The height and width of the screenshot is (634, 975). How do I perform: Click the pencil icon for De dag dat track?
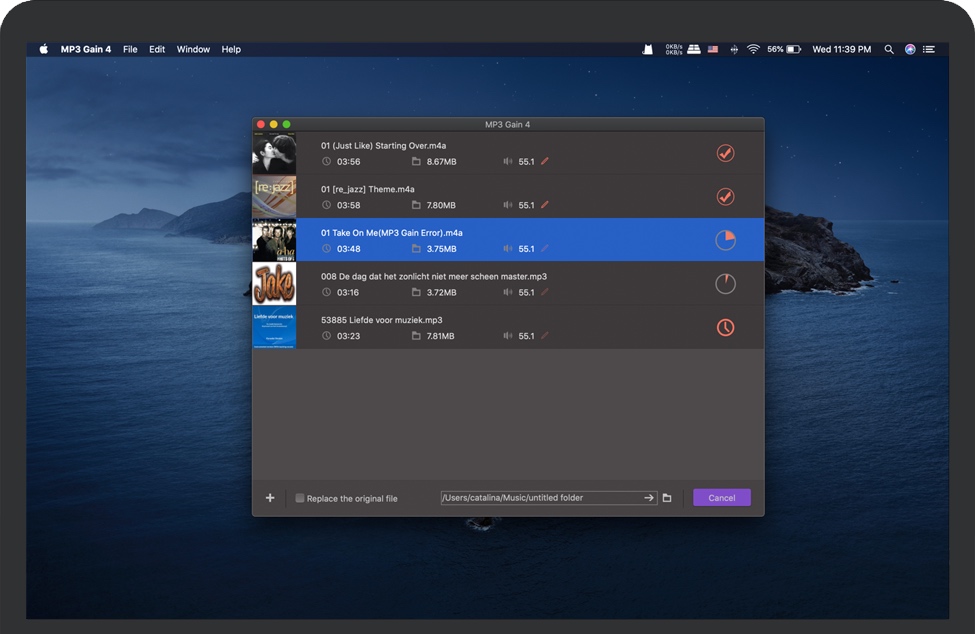(x=545, y=292)
